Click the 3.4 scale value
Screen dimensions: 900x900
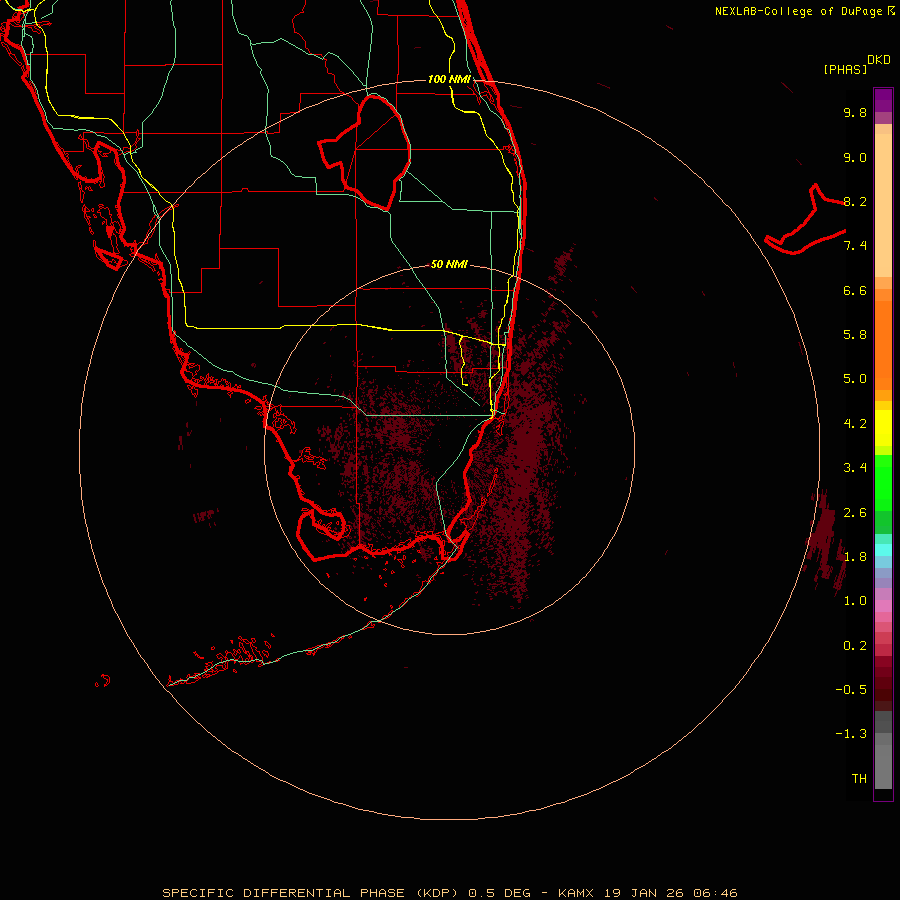coord(855,468)
